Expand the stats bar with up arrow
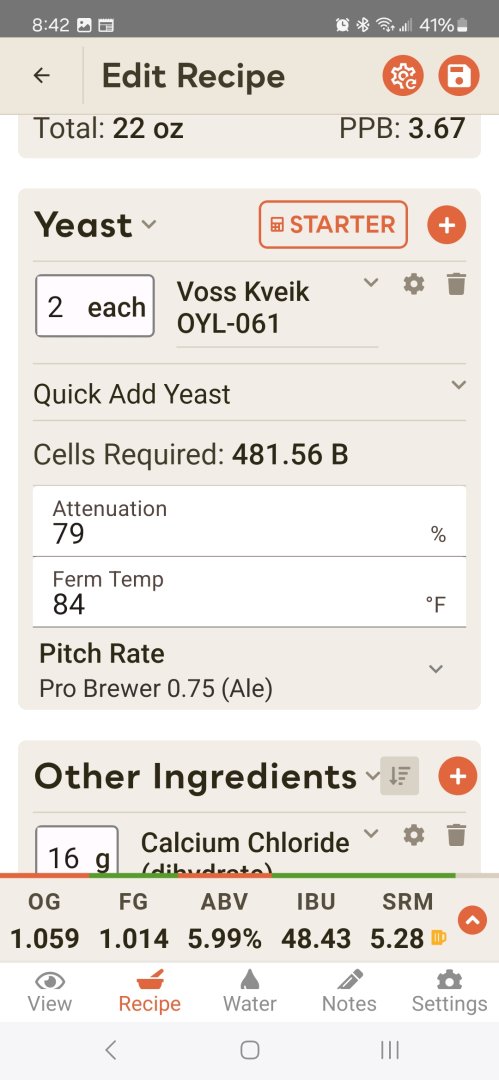Screen dimensions: 499x1080 point(473,920)
